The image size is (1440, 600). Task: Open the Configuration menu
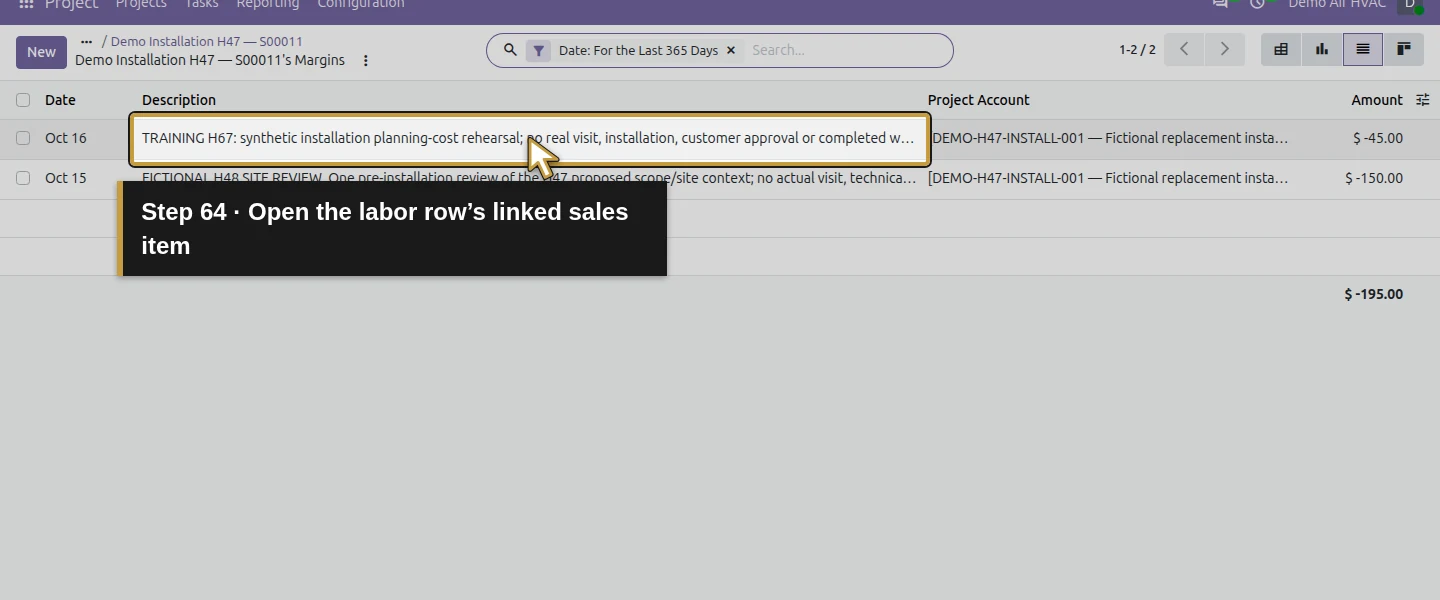tap(361, 4)
